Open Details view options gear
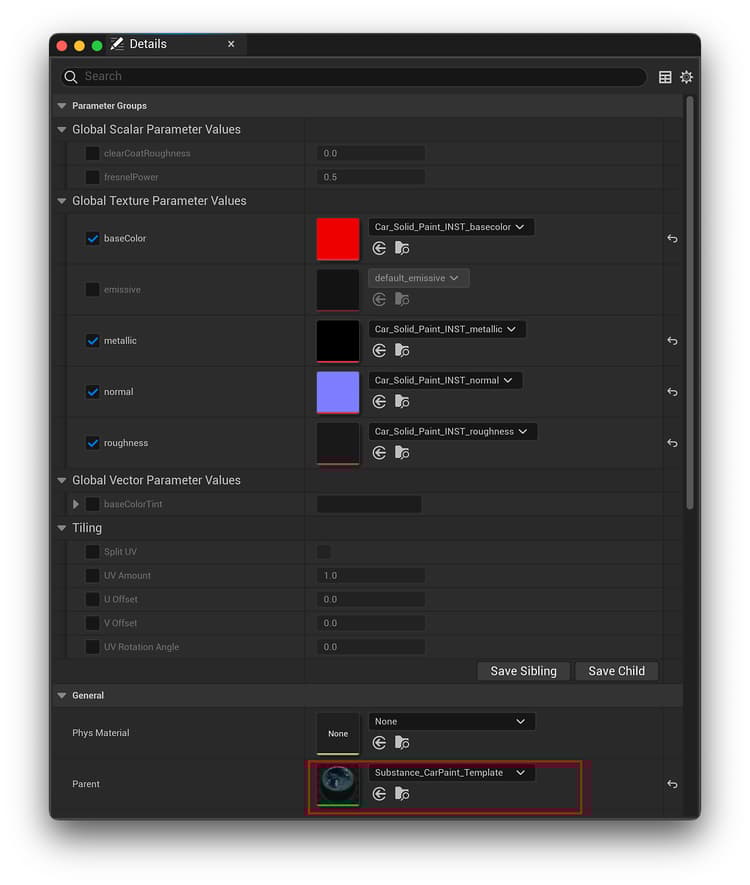Image resolution: width=750 pixels, height=885 pixels. [x=686, y=77]
